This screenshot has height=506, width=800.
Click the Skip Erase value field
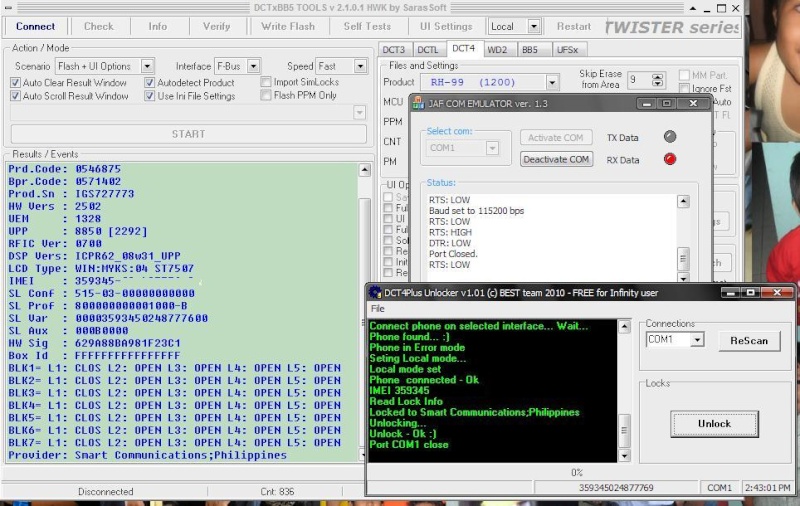coord(639,80)
